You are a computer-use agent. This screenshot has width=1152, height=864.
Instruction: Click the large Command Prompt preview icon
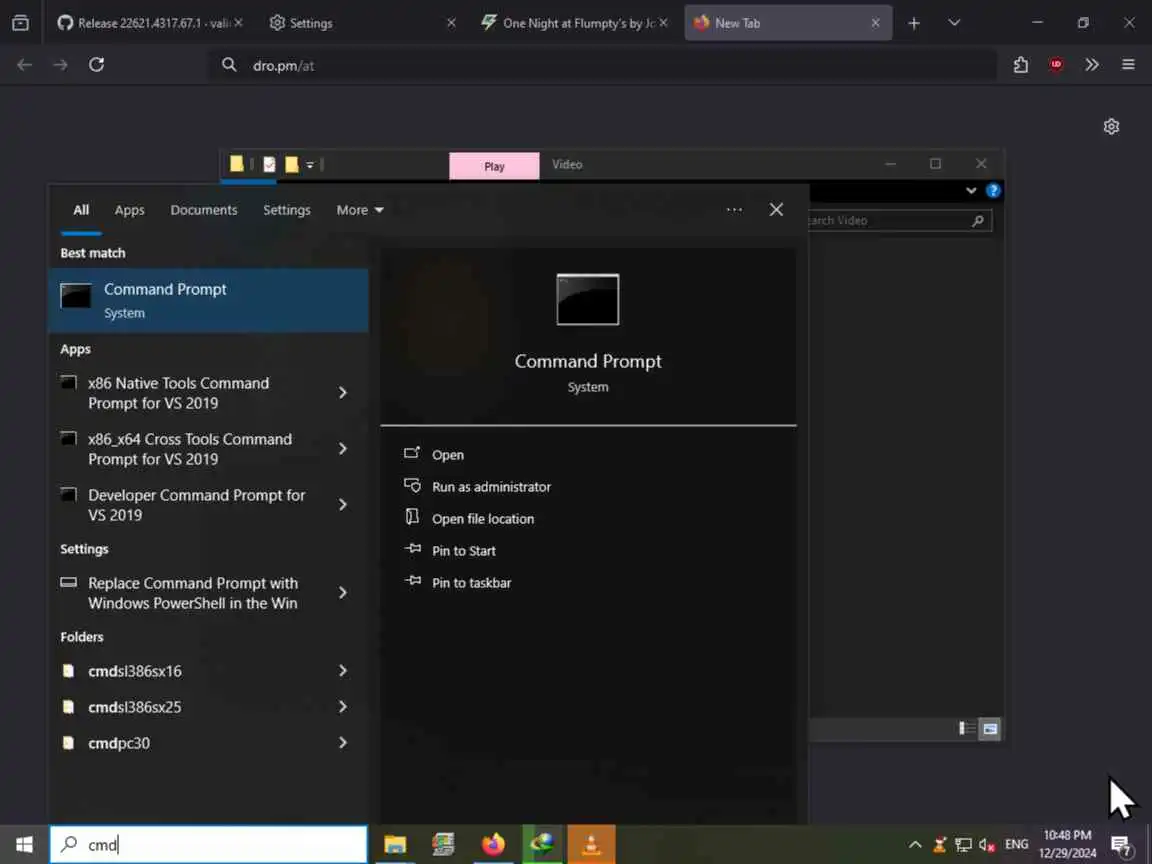[588, 299]
